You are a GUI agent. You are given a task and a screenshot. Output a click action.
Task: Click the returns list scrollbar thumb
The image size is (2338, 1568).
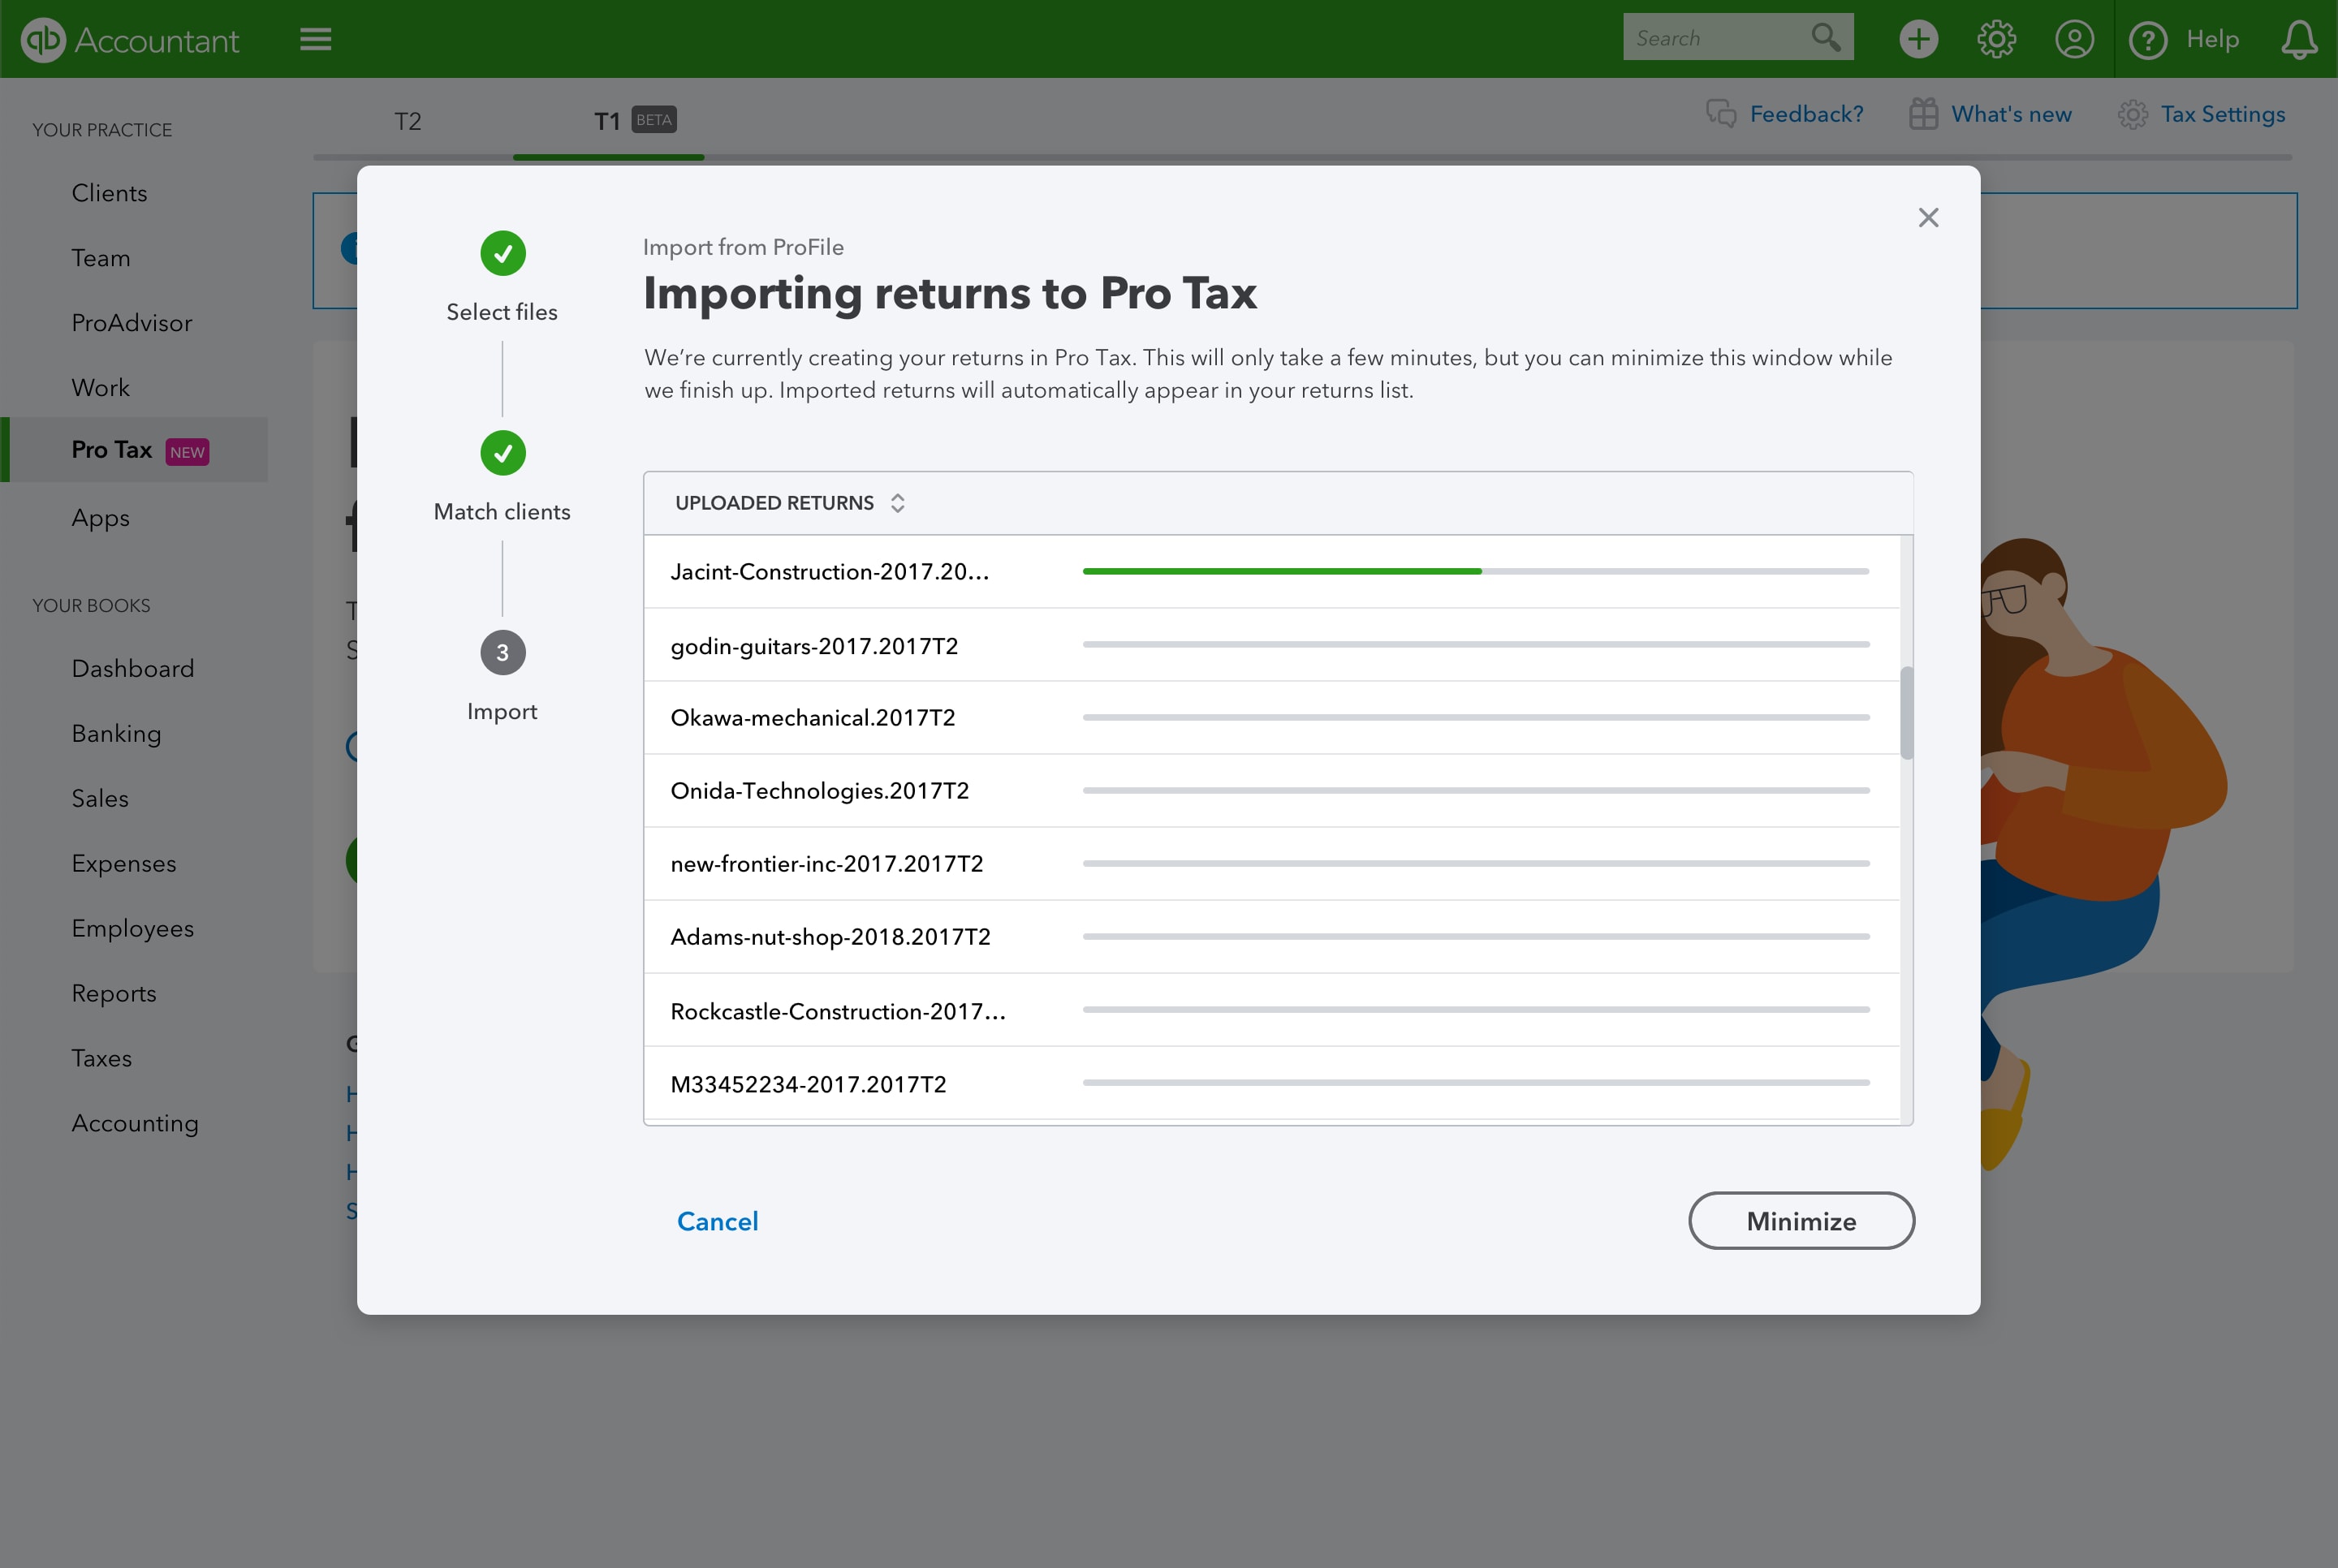(x=1906, y=713)
